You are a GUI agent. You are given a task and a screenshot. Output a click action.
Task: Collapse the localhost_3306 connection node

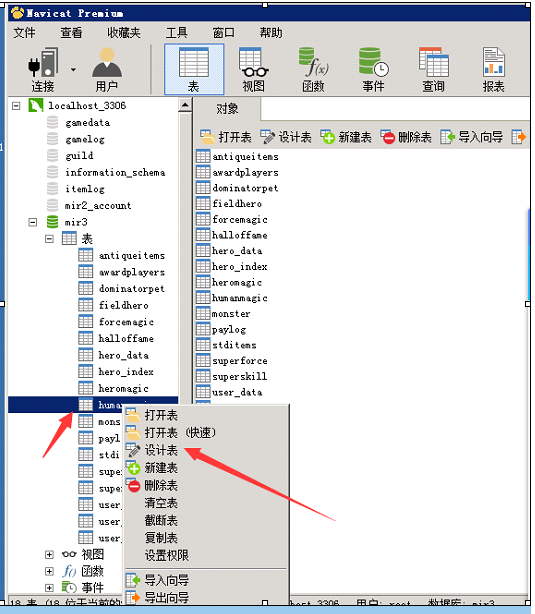coord(16,106)
